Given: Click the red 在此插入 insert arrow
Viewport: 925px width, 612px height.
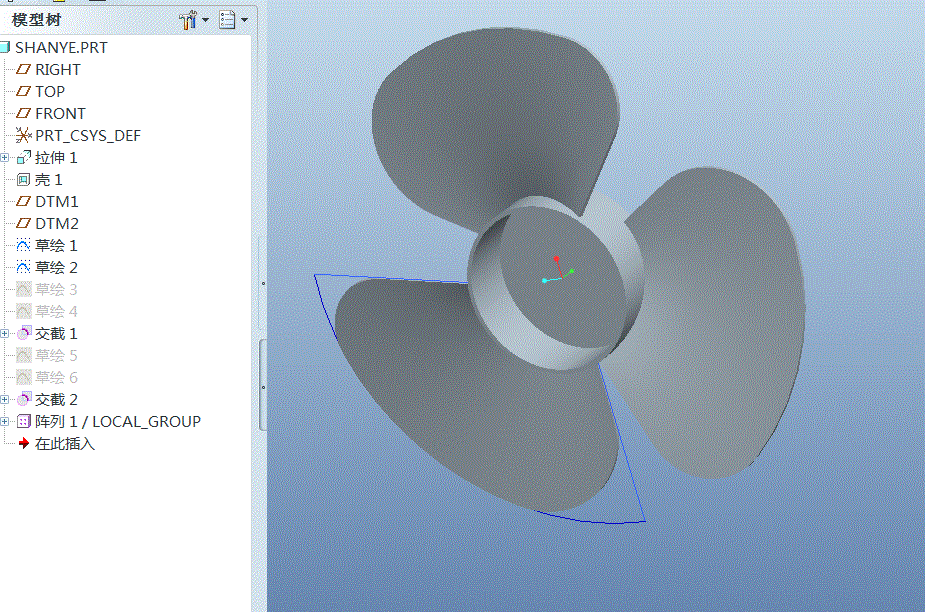Looking at the screenshot, I should pos(24,443).
